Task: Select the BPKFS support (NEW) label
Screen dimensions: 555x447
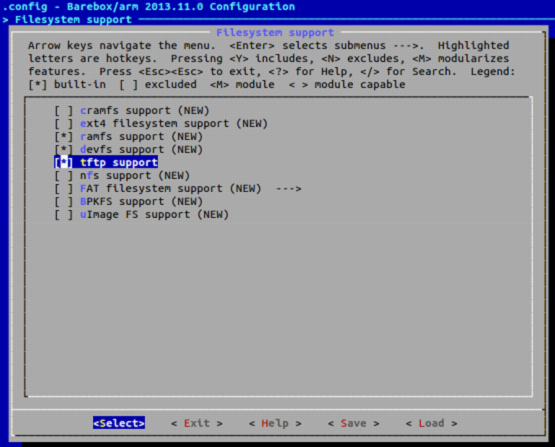Action: (142, 202)
